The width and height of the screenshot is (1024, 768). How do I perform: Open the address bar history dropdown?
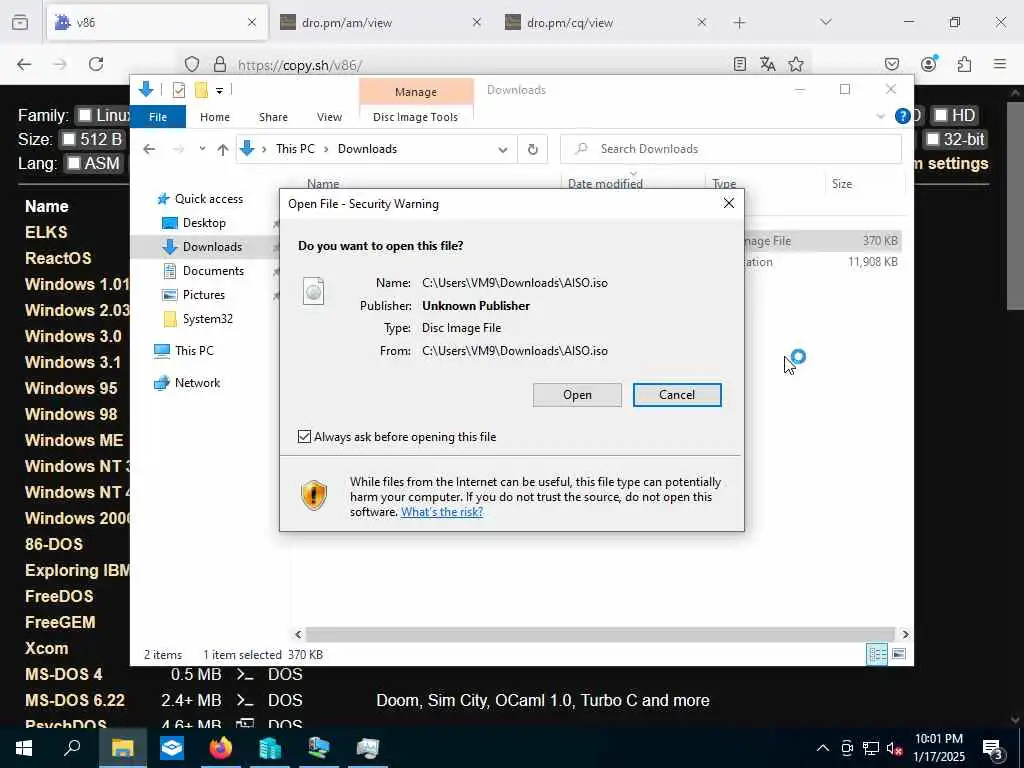tap(503, 150)
